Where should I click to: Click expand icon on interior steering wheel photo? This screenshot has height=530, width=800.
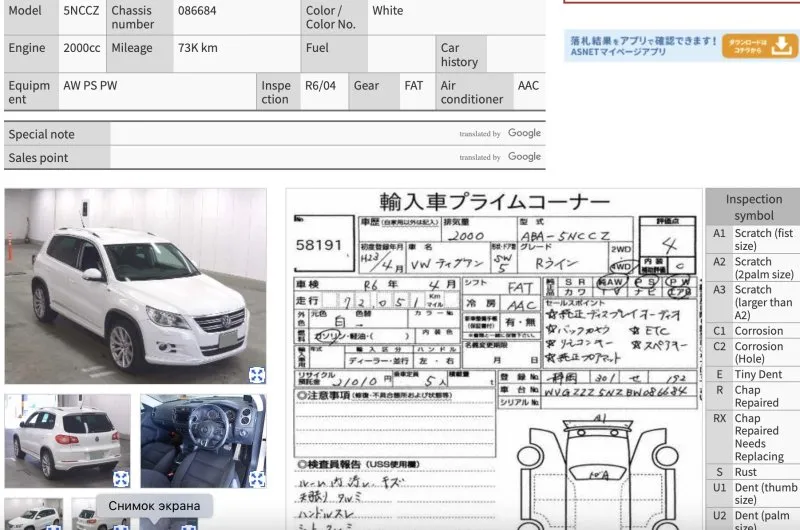click(x=257, y=479)
